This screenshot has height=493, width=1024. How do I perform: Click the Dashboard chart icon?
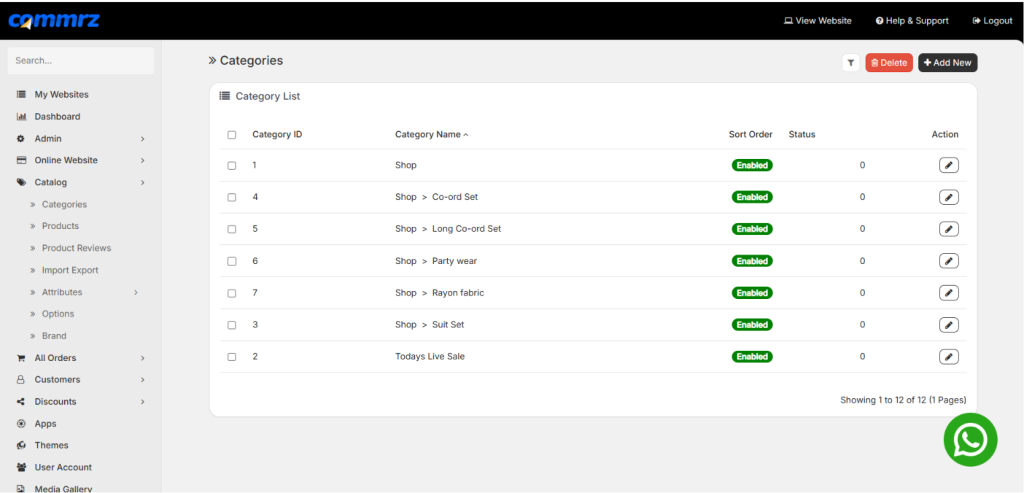click(x=21, y=117)
